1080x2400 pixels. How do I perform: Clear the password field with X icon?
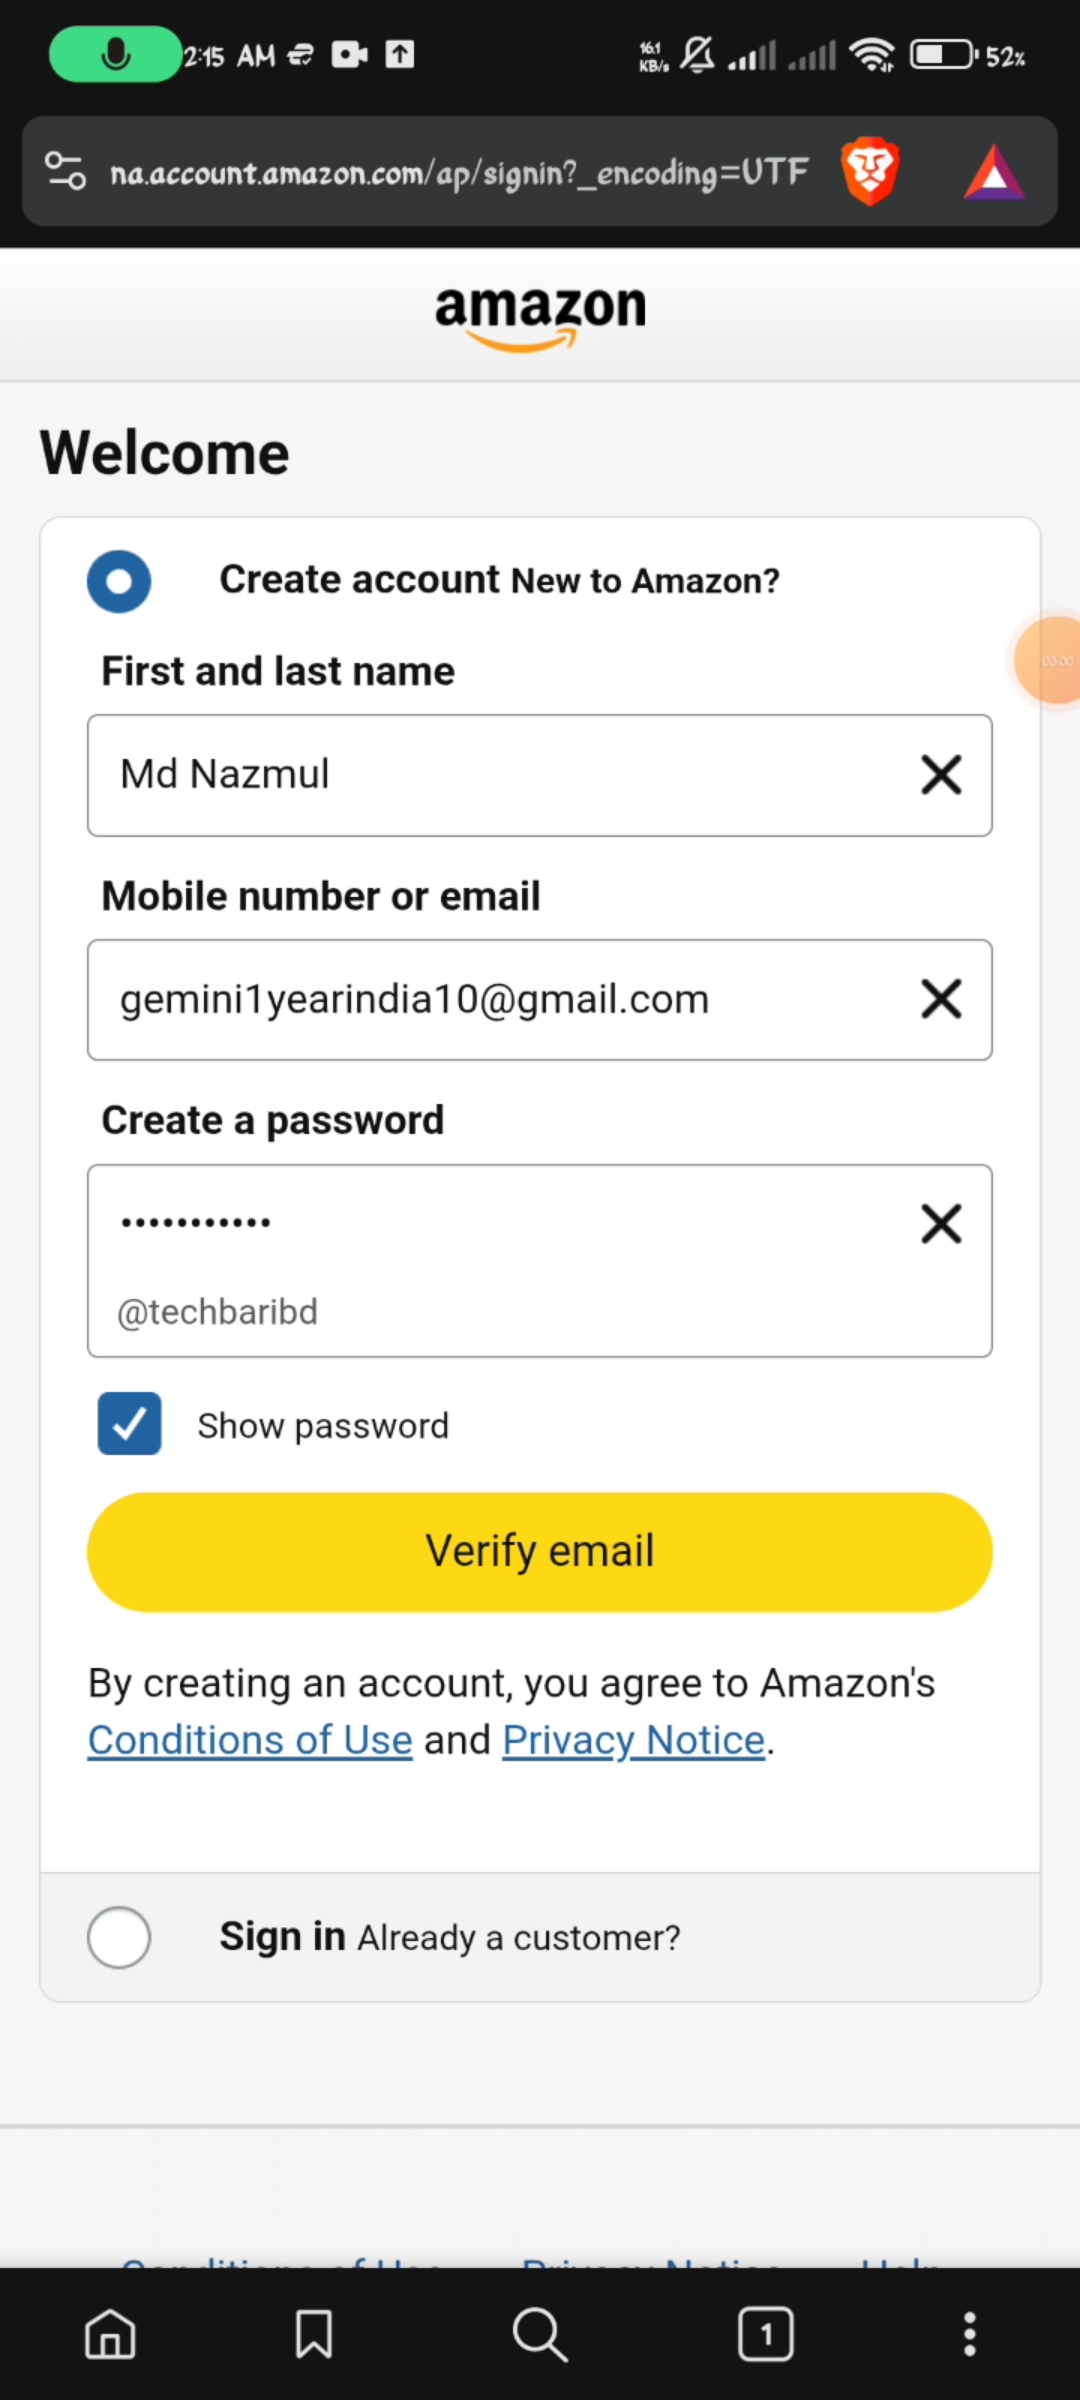click(x=941, y=1224)
